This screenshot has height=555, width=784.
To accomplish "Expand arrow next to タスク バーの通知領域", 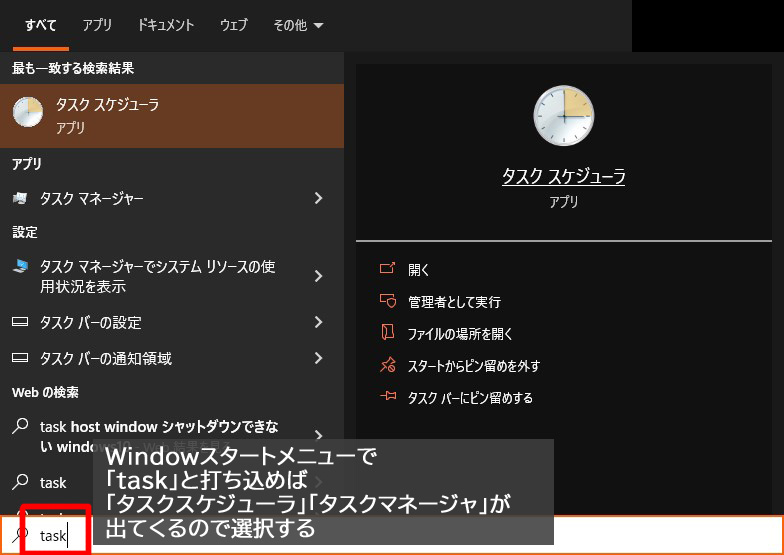I will point(318,358).
